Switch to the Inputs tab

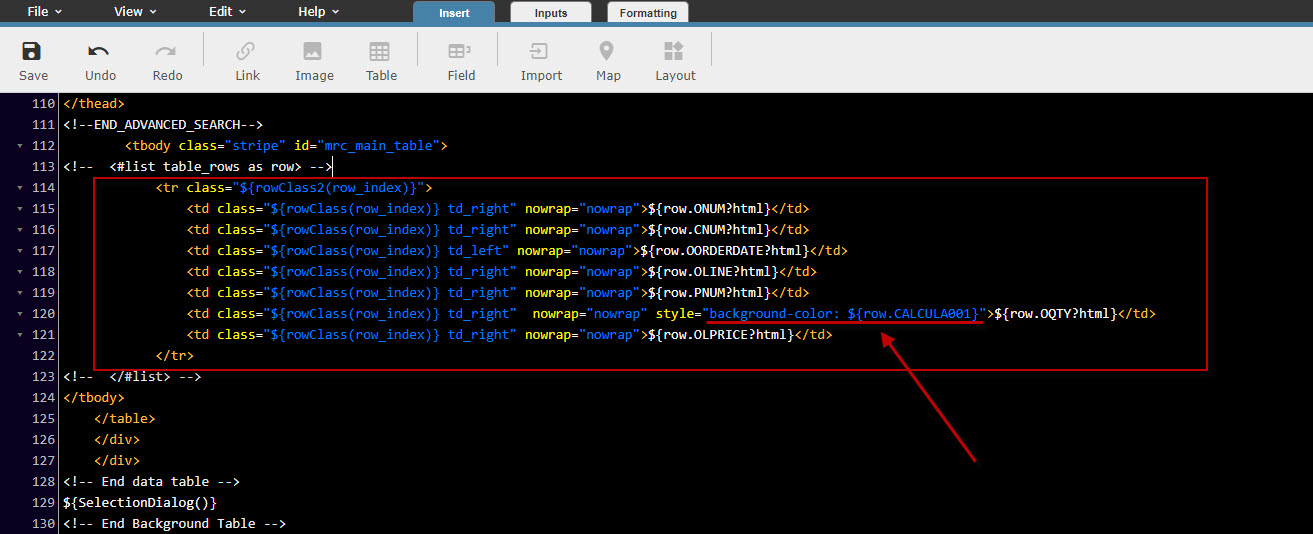click(551, 13)
